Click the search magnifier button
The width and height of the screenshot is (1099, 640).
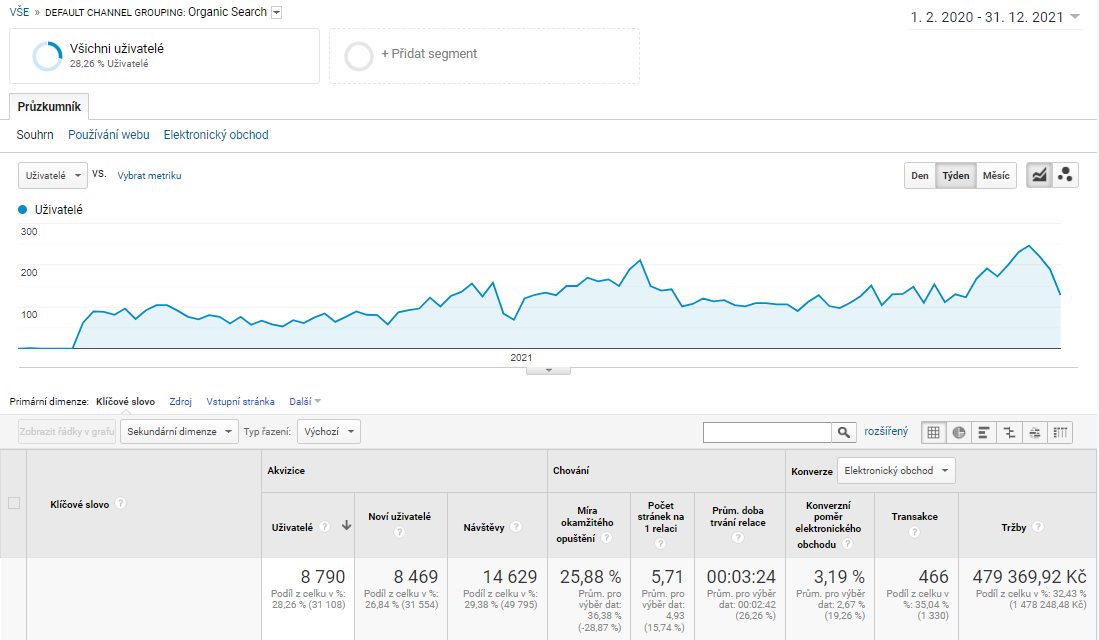tap(844, 433)
